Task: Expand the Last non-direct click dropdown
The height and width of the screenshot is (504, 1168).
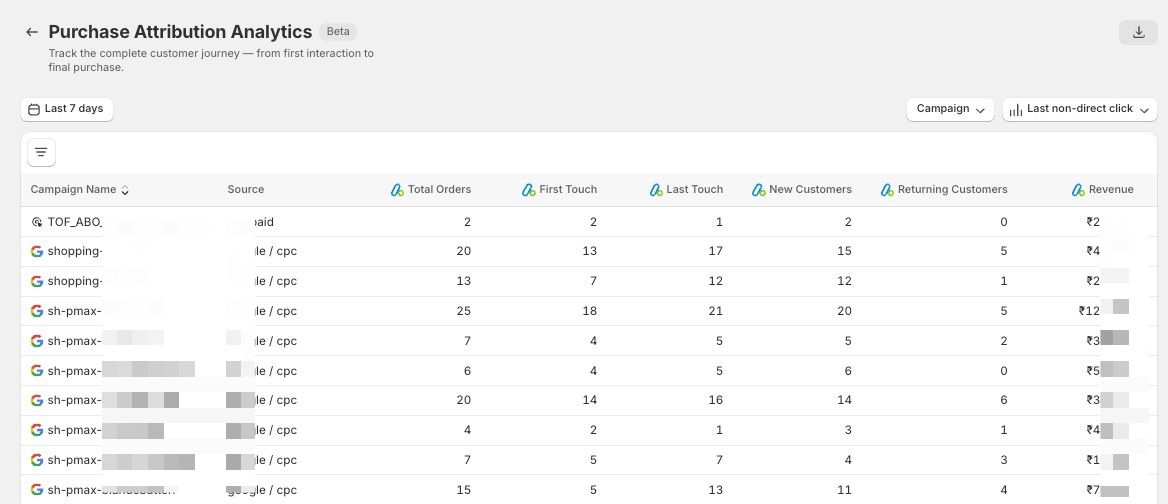Action: click(1079, 109)
